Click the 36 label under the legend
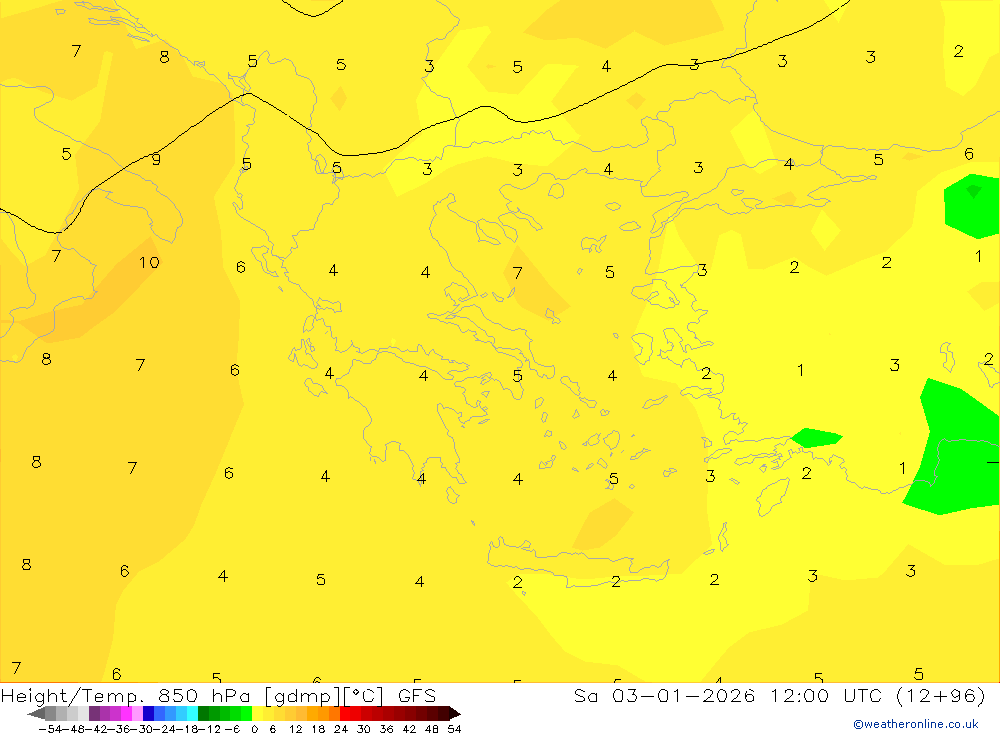 pyautogui.click(x=386, y=729)
